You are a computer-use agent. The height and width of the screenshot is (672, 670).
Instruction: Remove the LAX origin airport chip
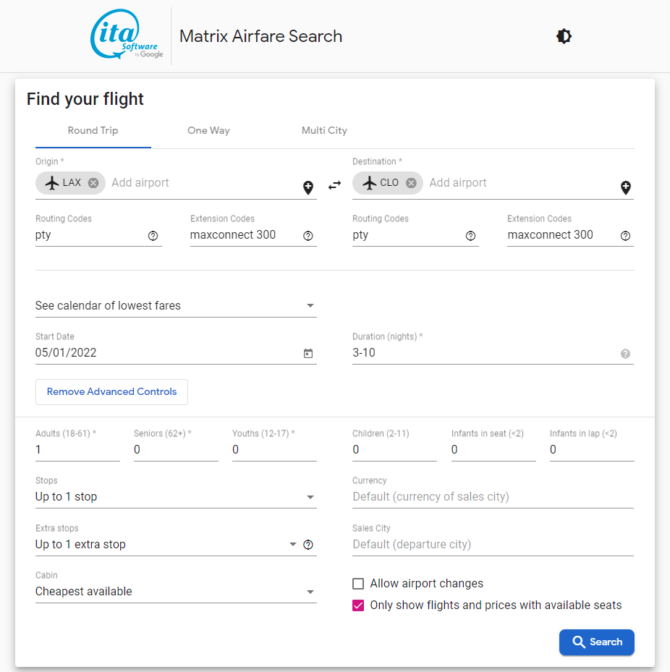pyautogui.click(x=93, y=183)
